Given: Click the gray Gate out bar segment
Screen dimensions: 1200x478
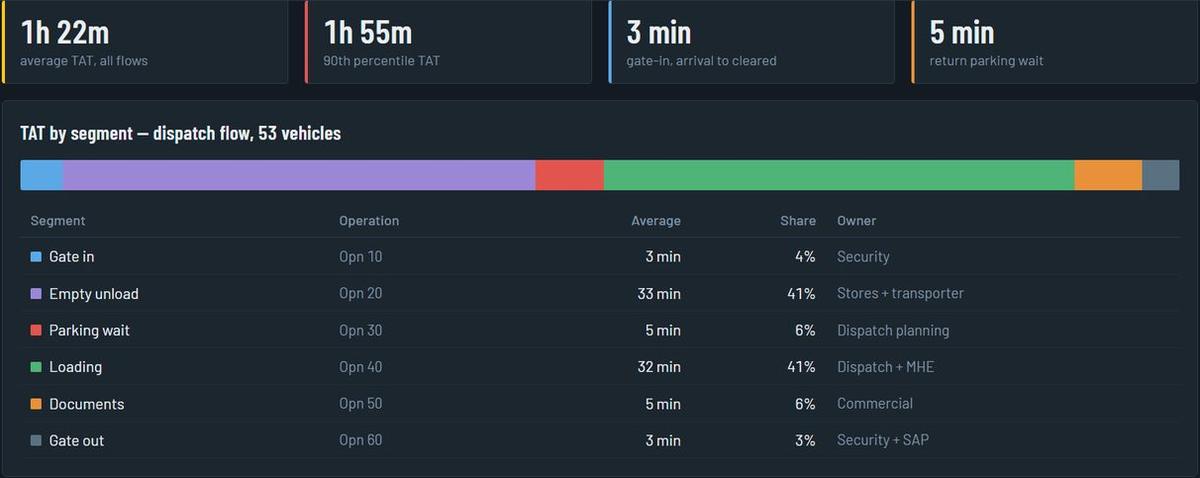Looking at the screenshot, I should click(1161, 175).
